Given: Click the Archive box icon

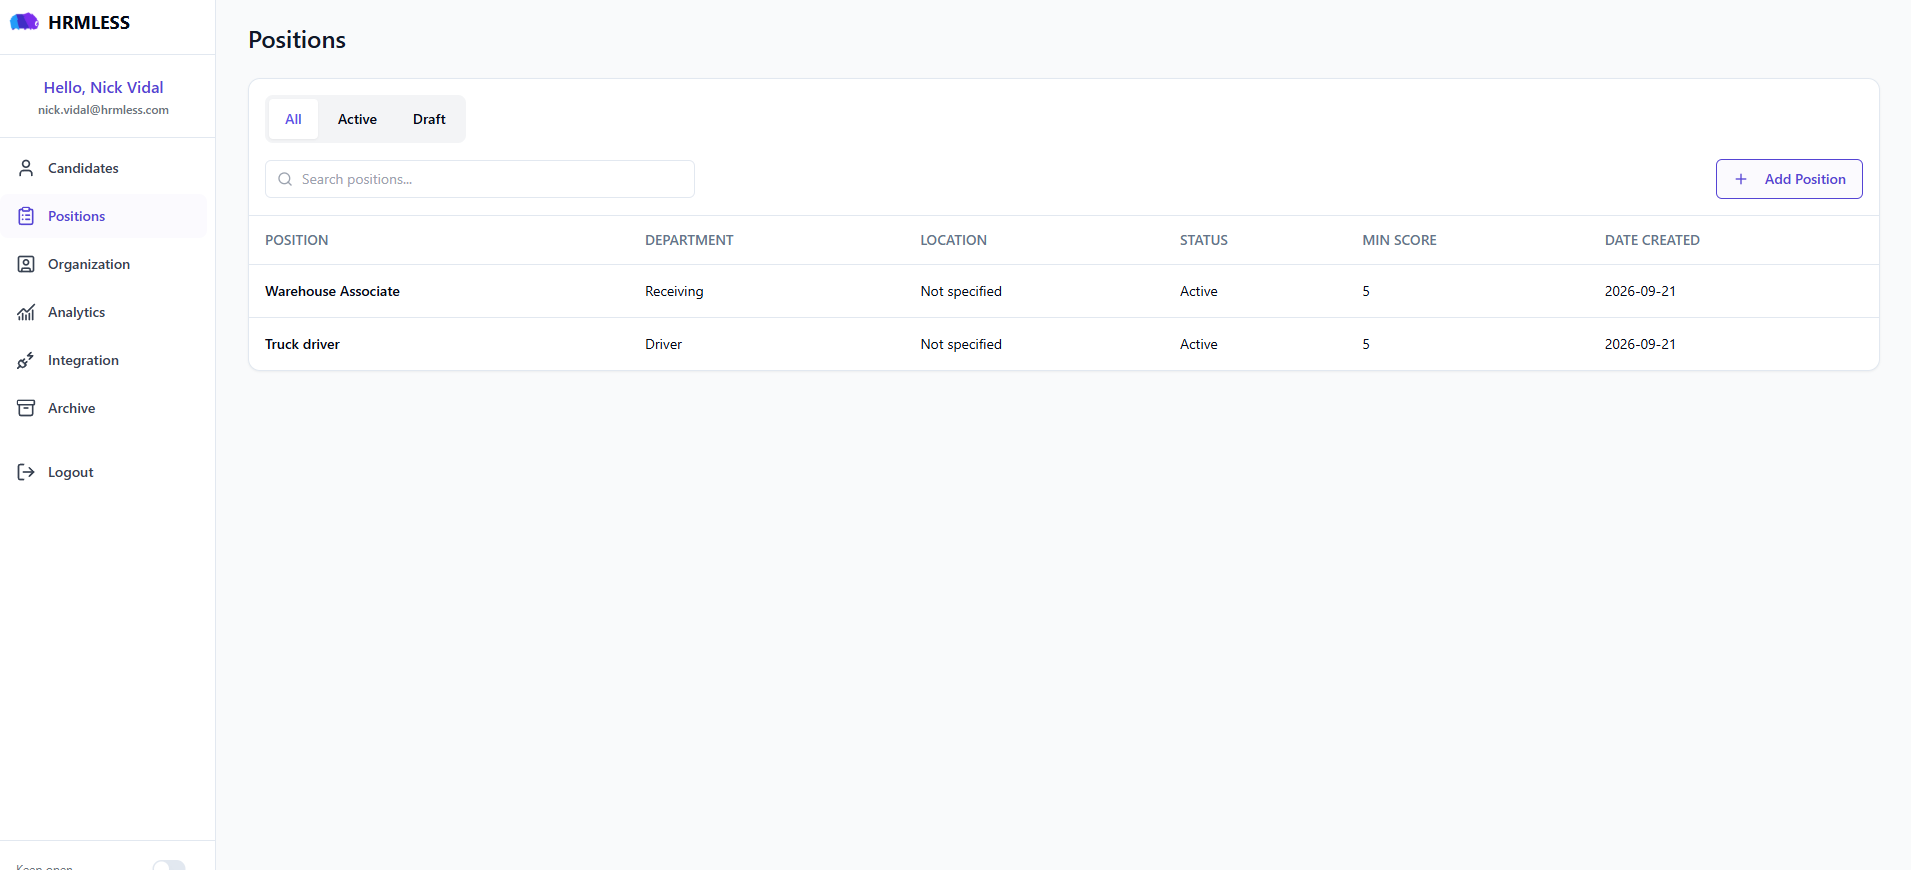Looking at the screenshot, I should tap(26, 408).
